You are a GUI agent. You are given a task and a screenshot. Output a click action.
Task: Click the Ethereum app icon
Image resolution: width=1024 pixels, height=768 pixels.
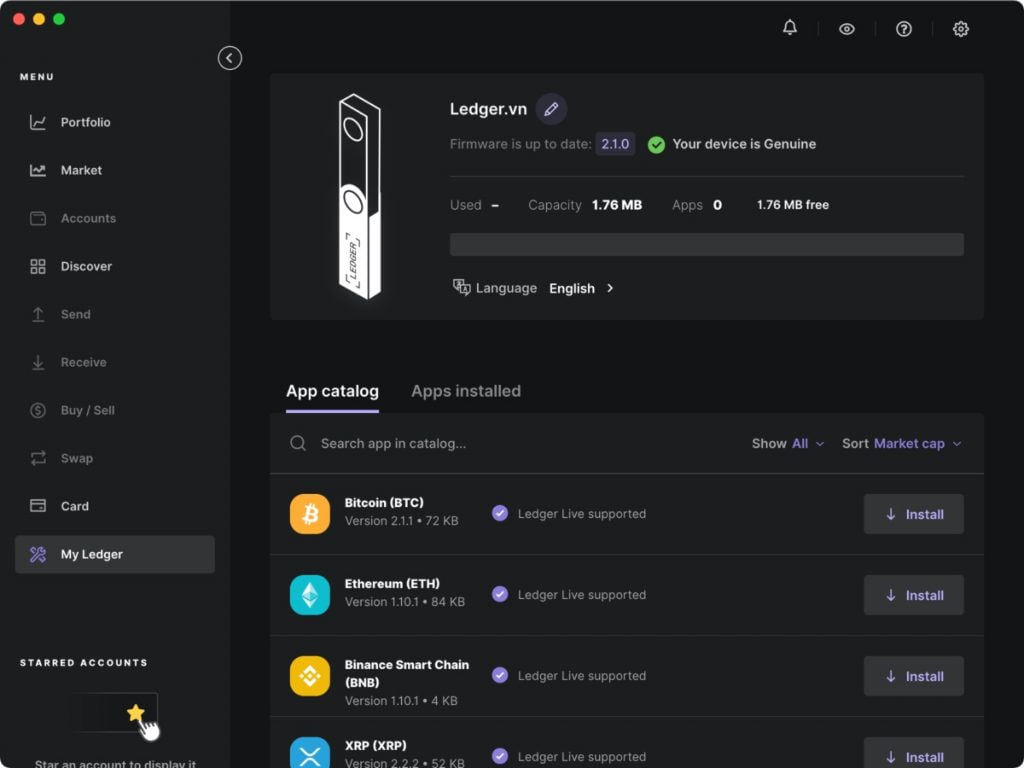coord(310,595)
